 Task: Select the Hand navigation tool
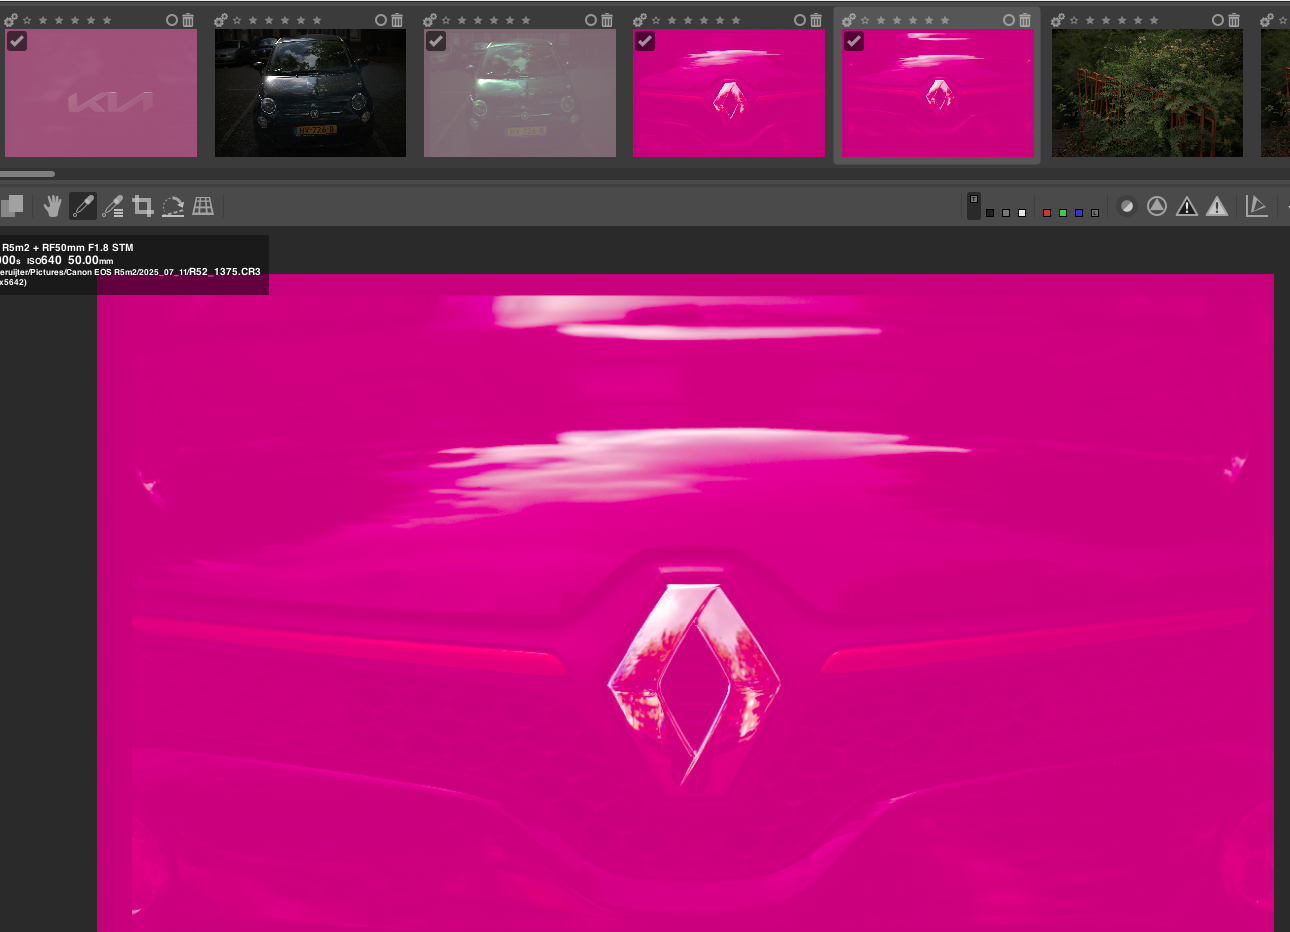tap(53, 206)
